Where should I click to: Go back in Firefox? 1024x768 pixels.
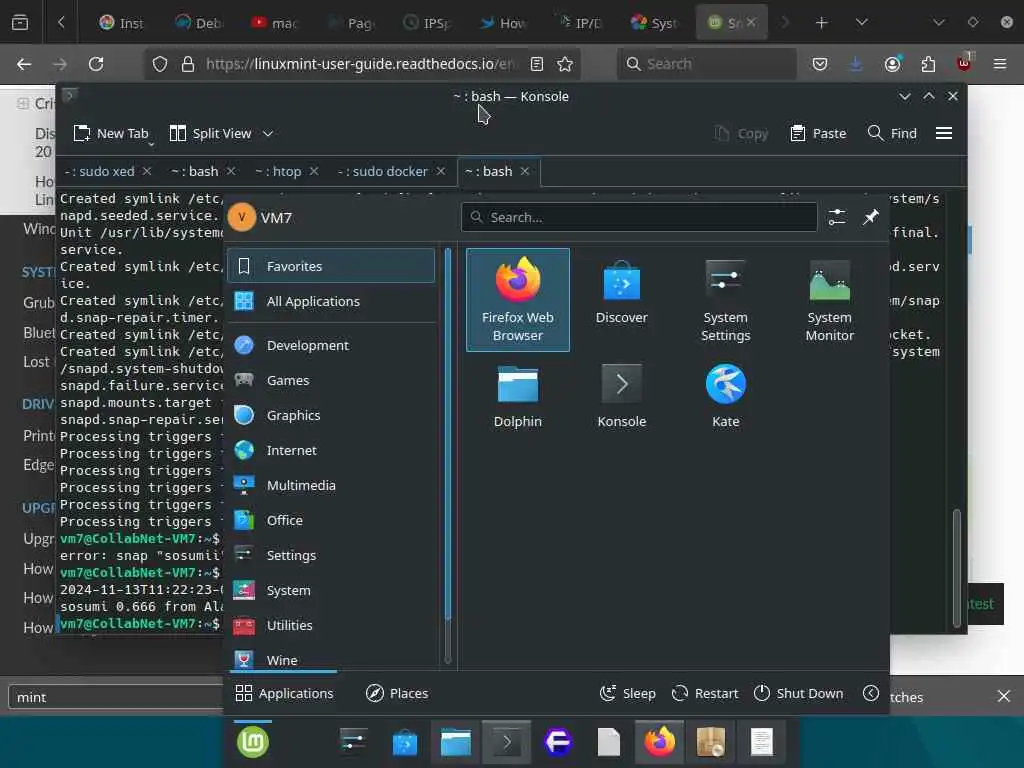(x=24, y=64)
